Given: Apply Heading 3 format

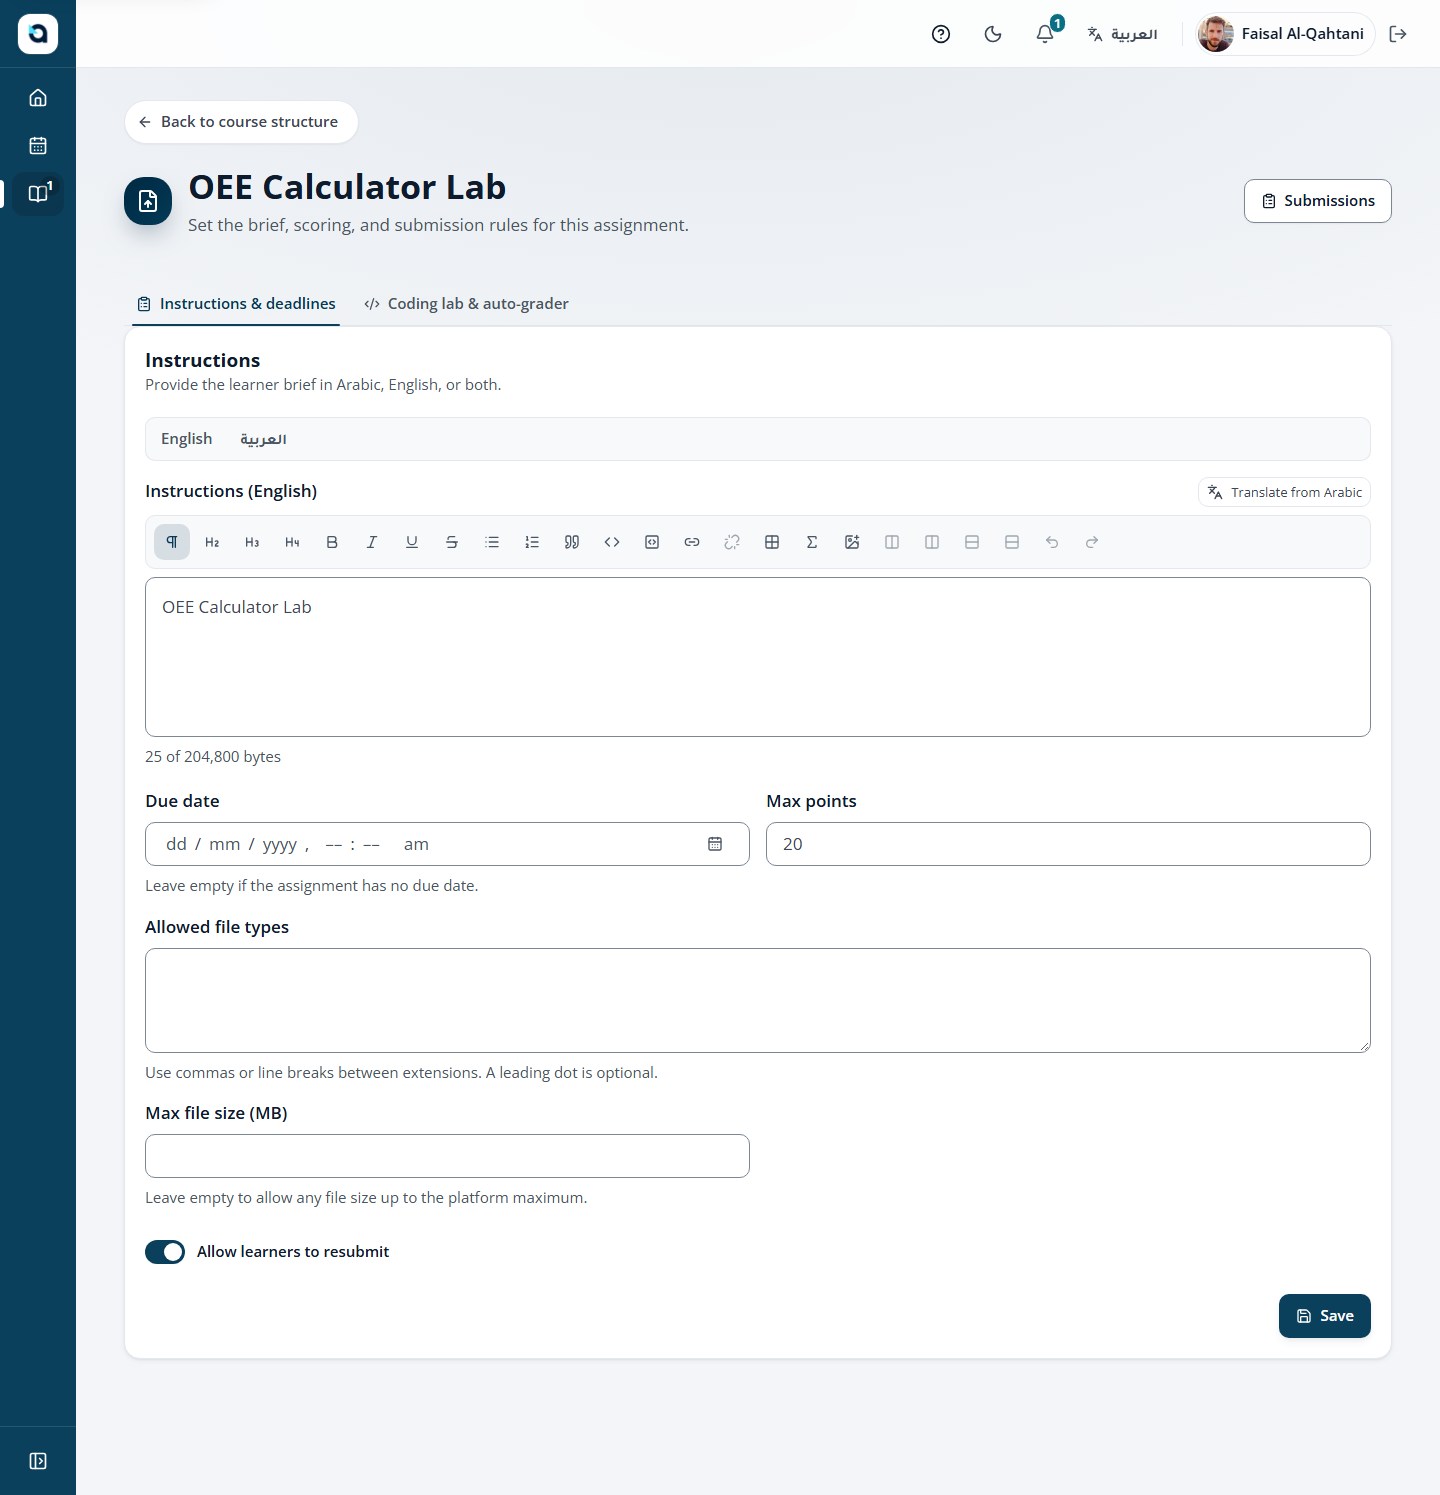Looking at the screenshot, I should point(252,542).
